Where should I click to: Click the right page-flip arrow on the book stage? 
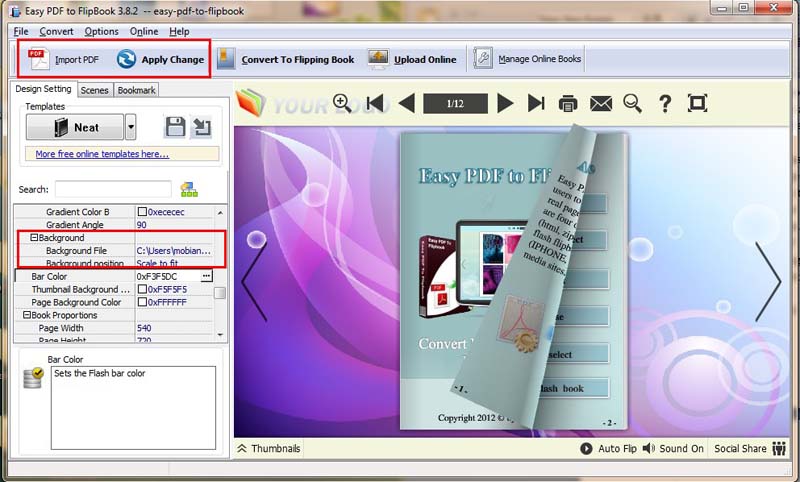(768, 282)
